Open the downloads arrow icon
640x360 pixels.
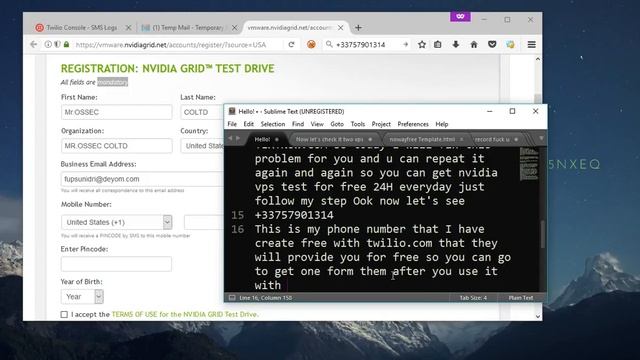point(456,44)
